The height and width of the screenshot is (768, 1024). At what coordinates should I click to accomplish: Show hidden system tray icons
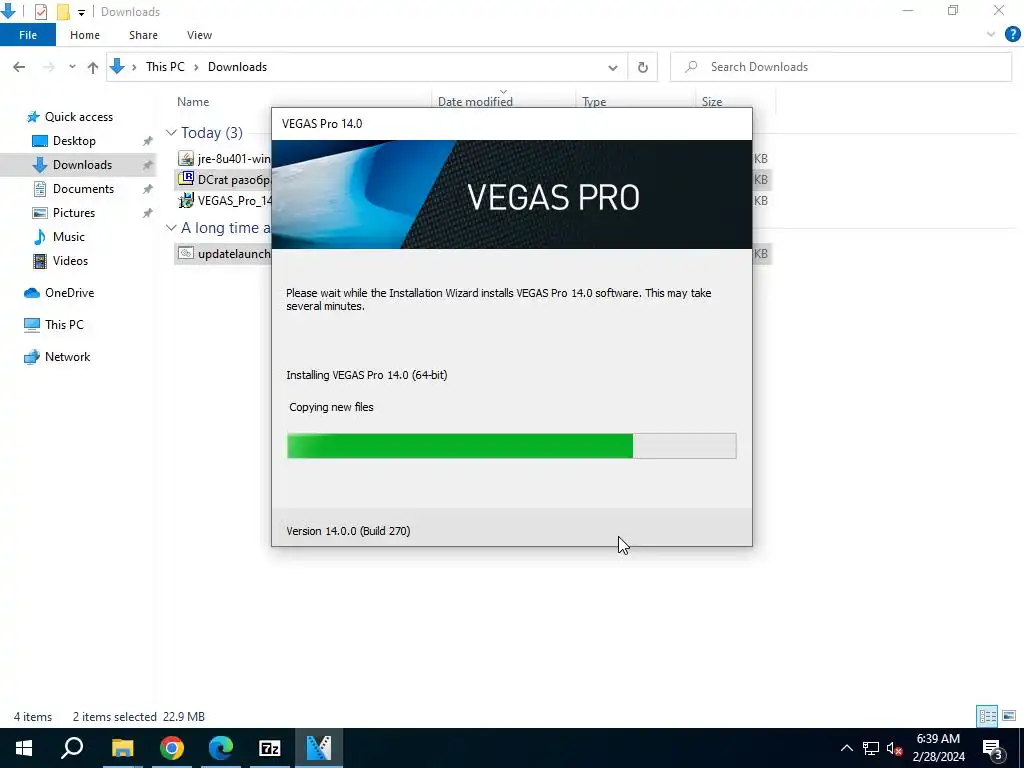(x=846, y=748)
